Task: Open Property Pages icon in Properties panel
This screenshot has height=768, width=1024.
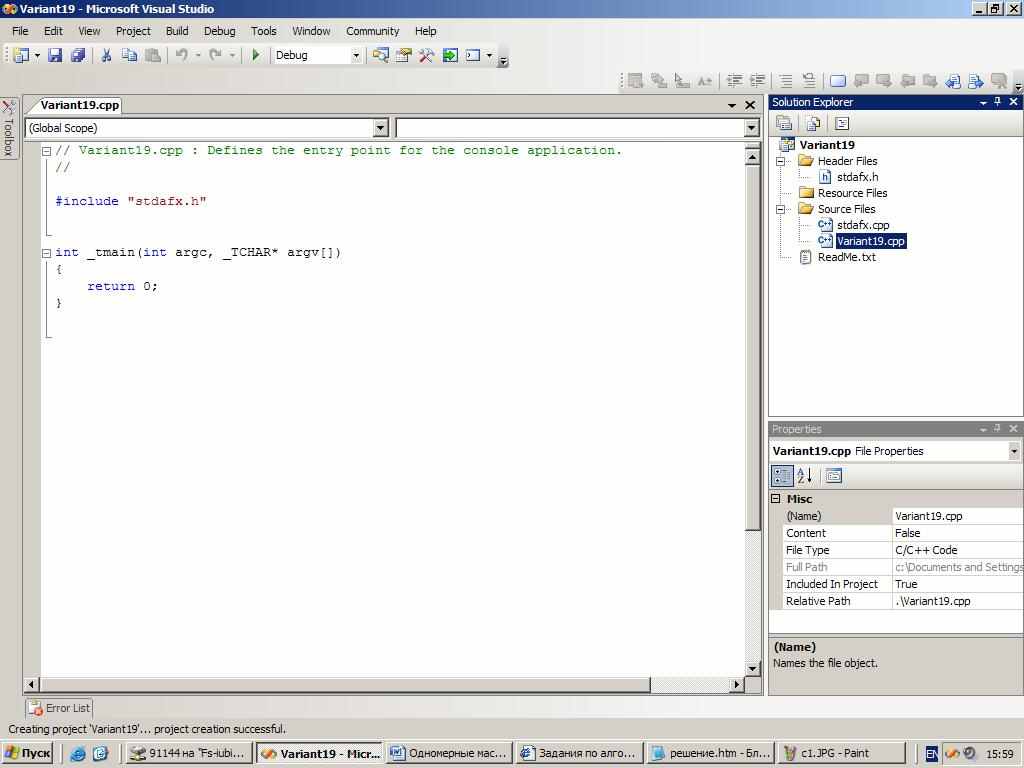Action: (833, 475)
